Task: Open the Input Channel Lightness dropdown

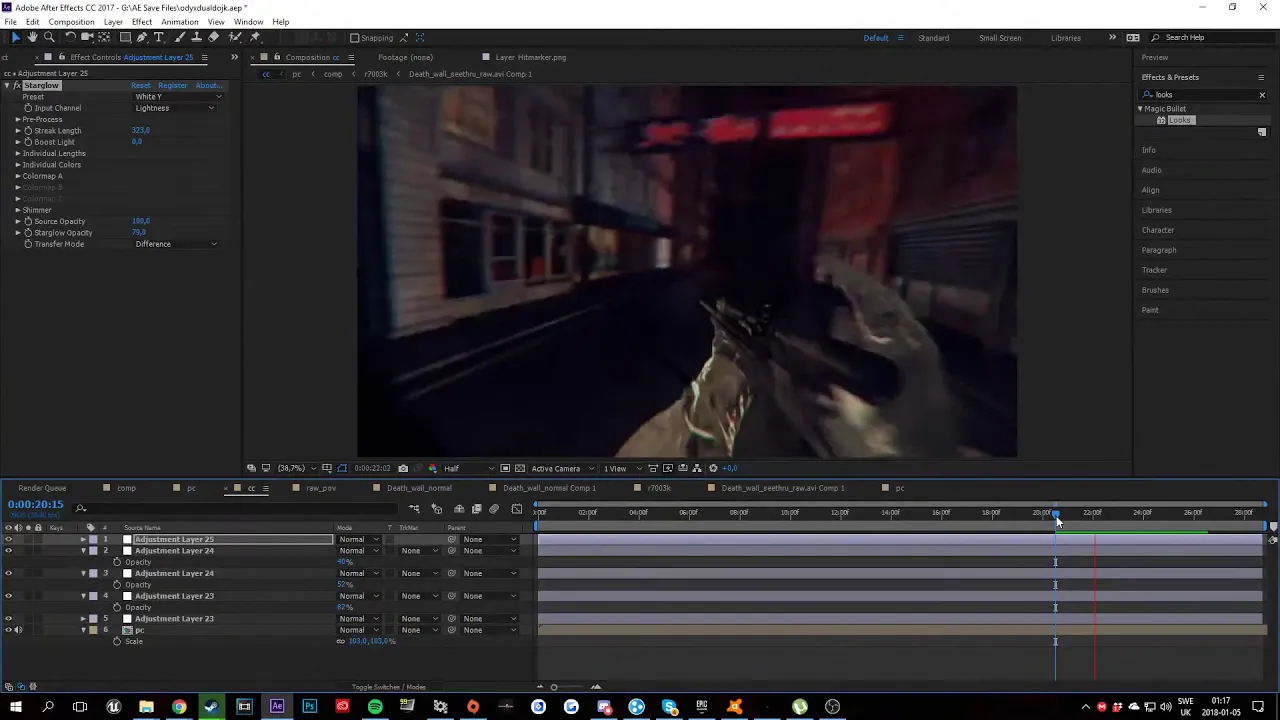Action: 175,108
